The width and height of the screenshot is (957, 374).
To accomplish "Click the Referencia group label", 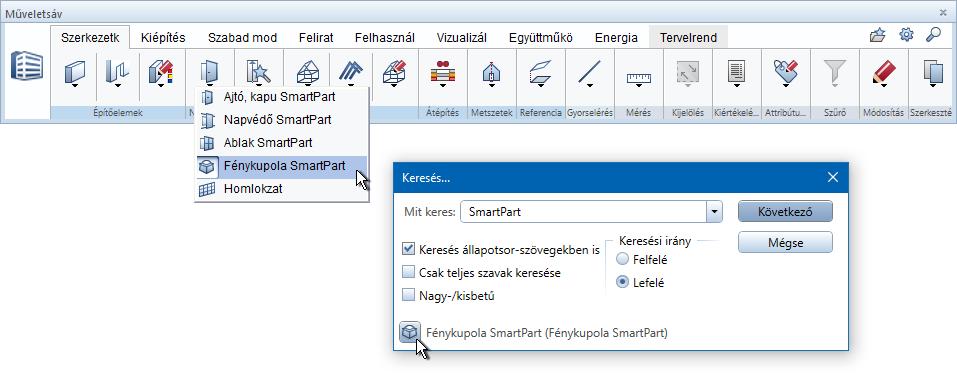I will click(541, 113).
